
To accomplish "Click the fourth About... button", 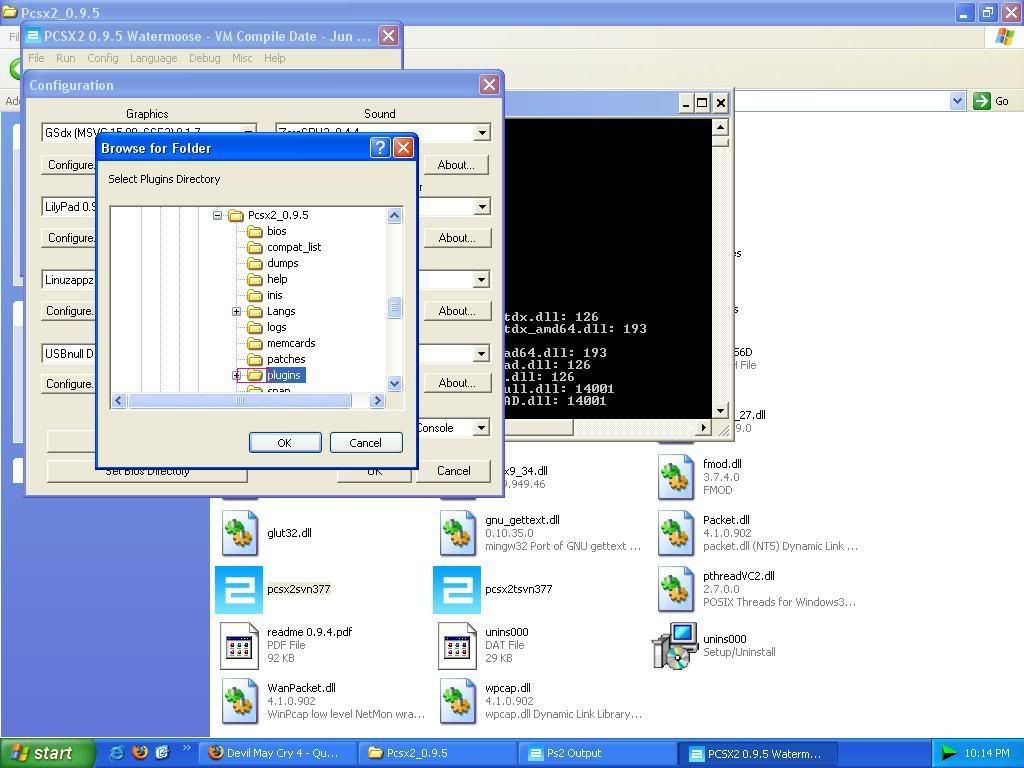I will 456,383.
